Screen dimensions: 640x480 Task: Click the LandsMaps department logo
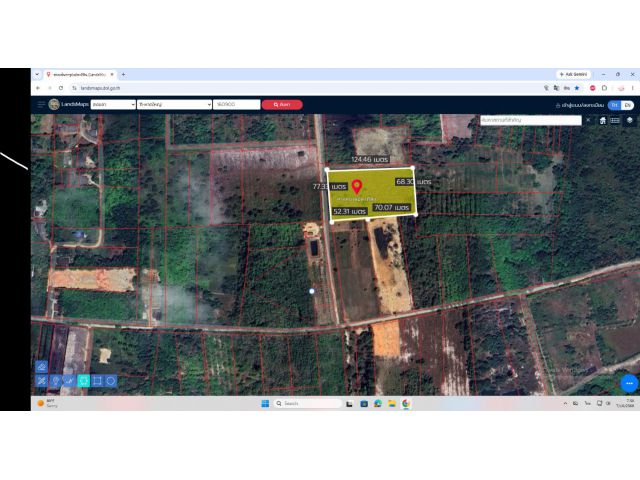54,104
